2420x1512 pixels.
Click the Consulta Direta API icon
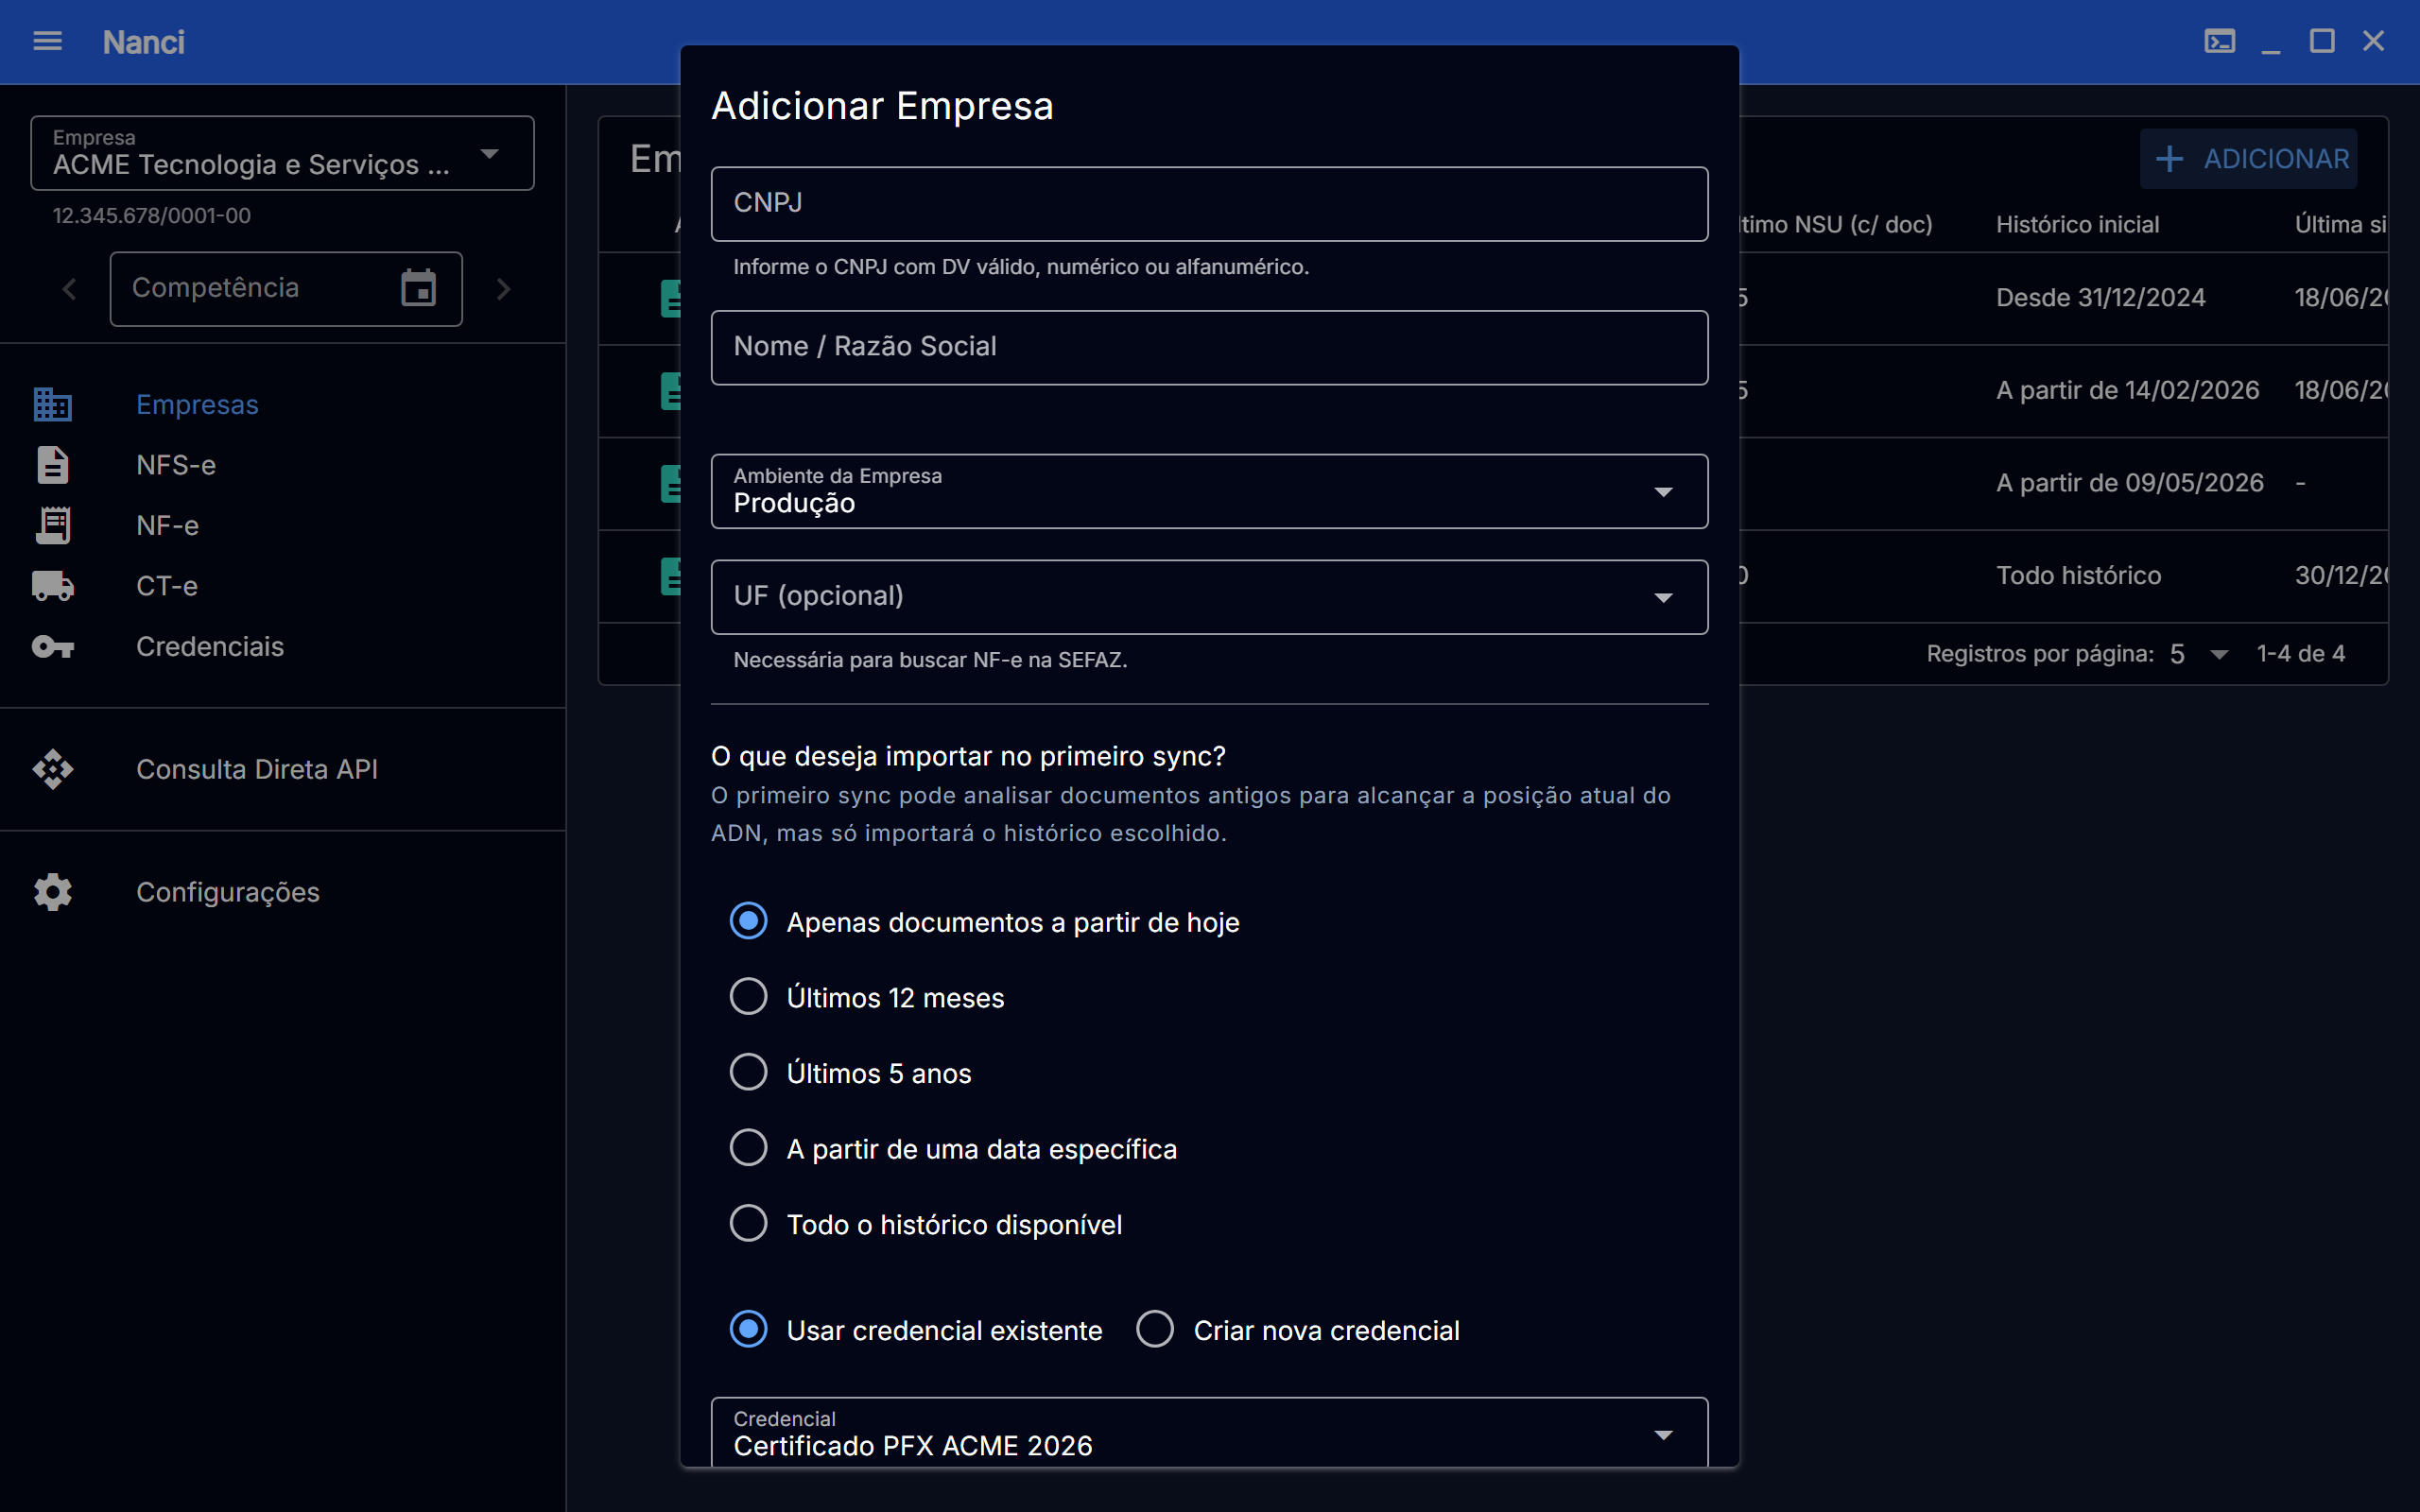pos(52,769)
